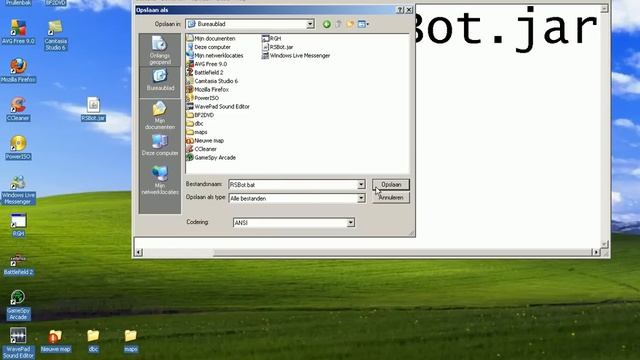The height and width of the screenshot is (360, 640).
Task: Open Camtasia Studio 6 desktop icon
Action: 56,35
